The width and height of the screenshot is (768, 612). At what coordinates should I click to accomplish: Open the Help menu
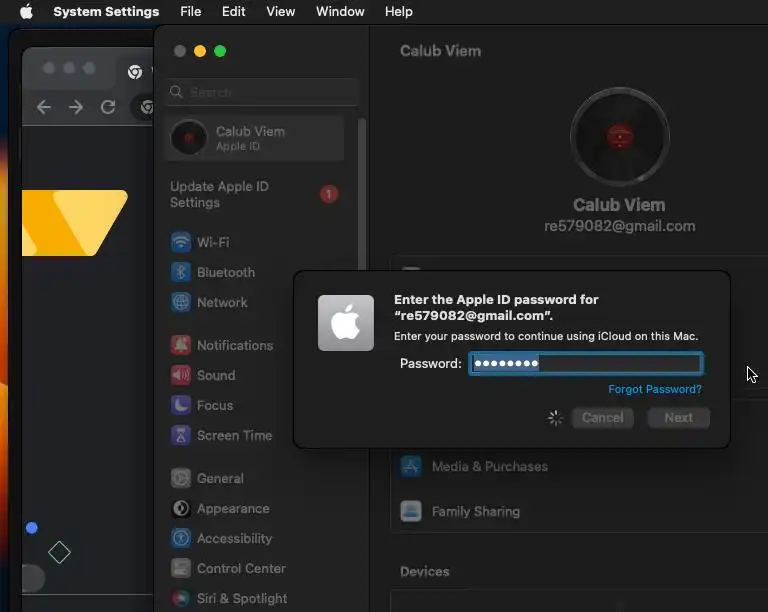point(398,11)
